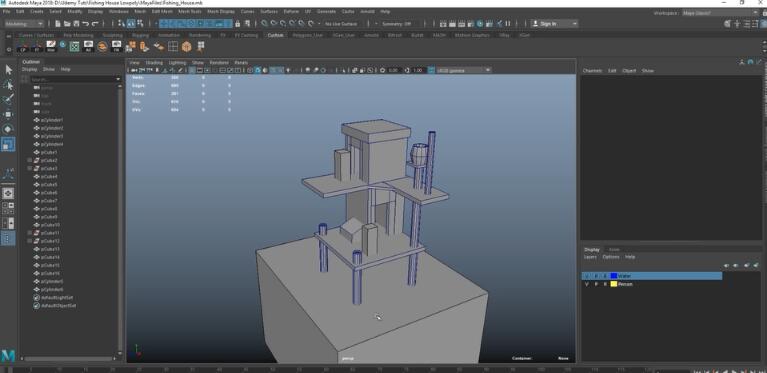The height and width of the screenshot is (373, 767).
Task: Click the Save Scene disk icon
Action: tap(76, 23)
